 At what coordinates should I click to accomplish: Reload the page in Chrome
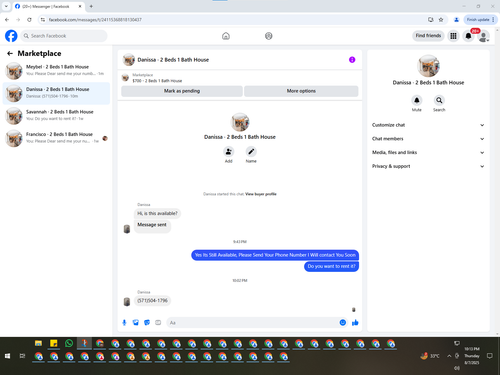[29, 20]
